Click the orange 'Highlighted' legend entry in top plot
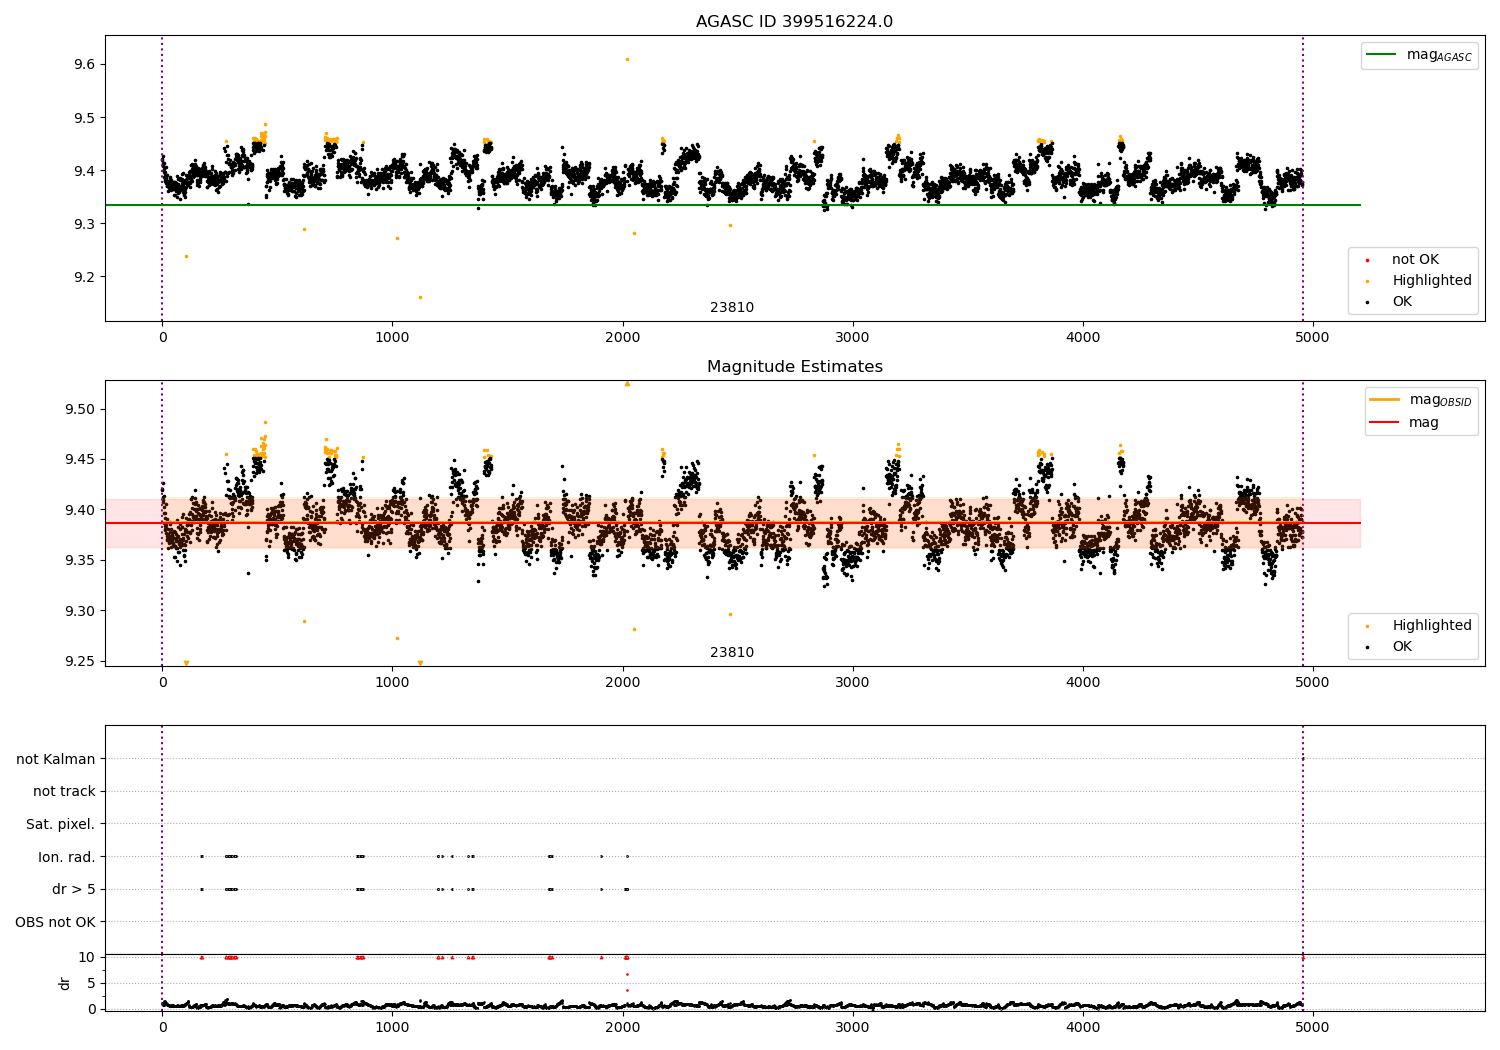Screen dimensions: 1500x1050 1431,281
